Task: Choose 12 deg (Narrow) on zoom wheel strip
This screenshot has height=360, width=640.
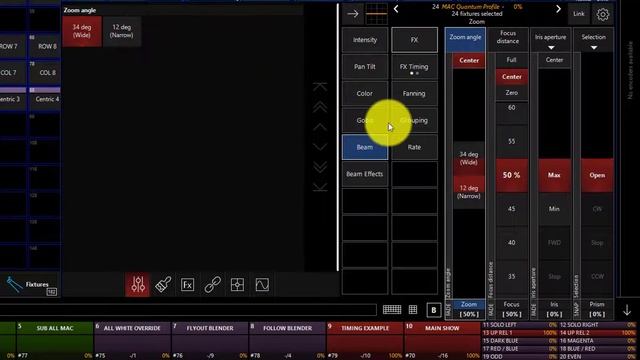Action: [x=469, y=192]
